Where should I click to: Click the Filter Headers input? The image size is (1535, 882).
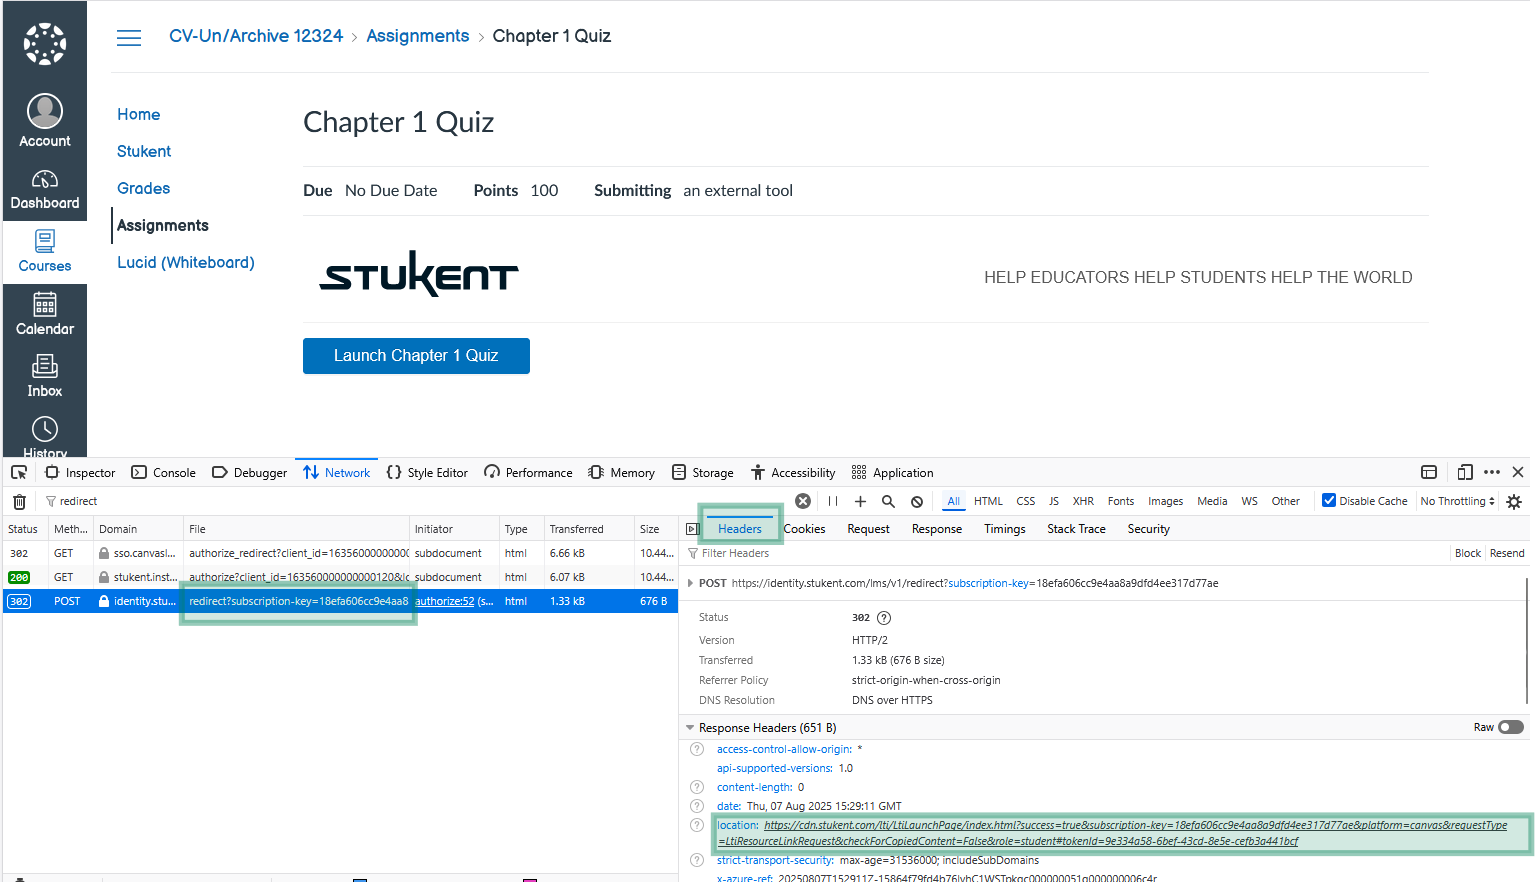coord(1065,553)
